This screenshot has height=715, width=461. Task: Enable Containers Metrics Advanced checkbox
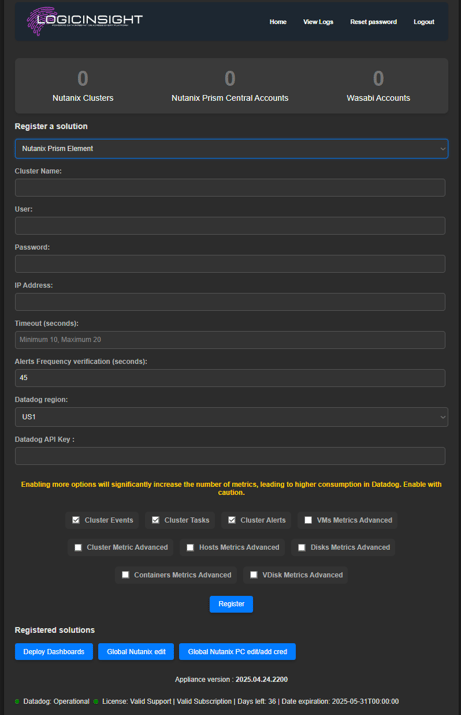point(125,575)
